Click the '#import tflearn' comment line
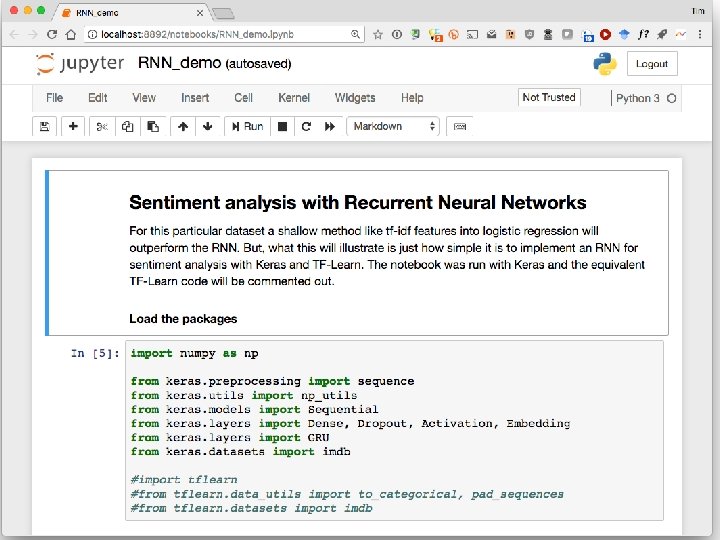 (x=184, y=480)
